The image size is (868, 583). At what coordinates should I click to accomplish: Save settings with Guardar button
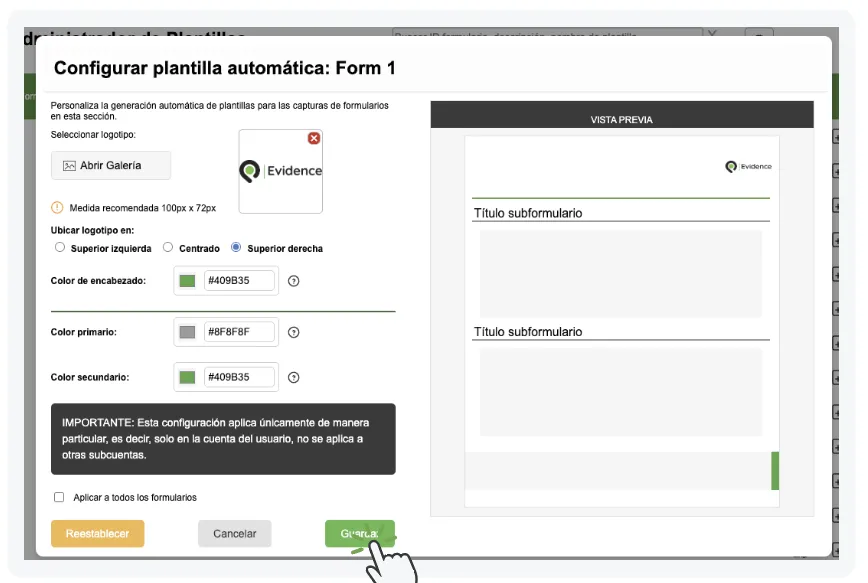[x=360, y=534]
